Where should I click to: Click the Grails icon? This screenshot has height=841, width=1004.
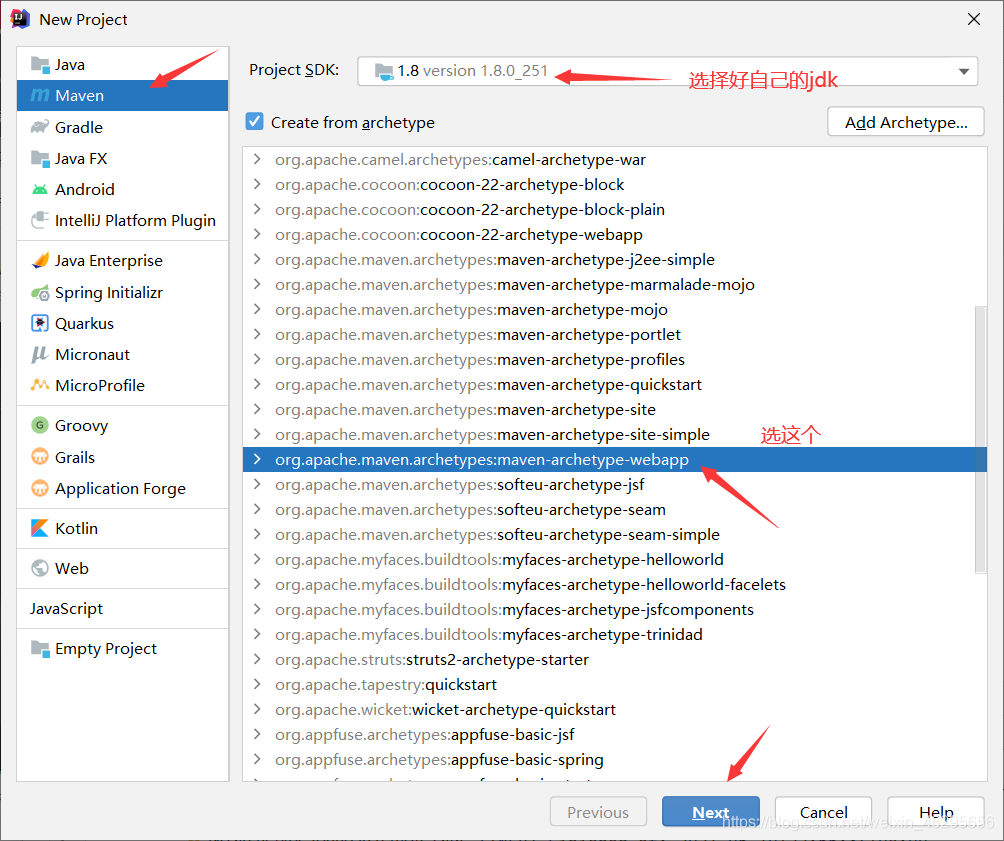(40, 457)
